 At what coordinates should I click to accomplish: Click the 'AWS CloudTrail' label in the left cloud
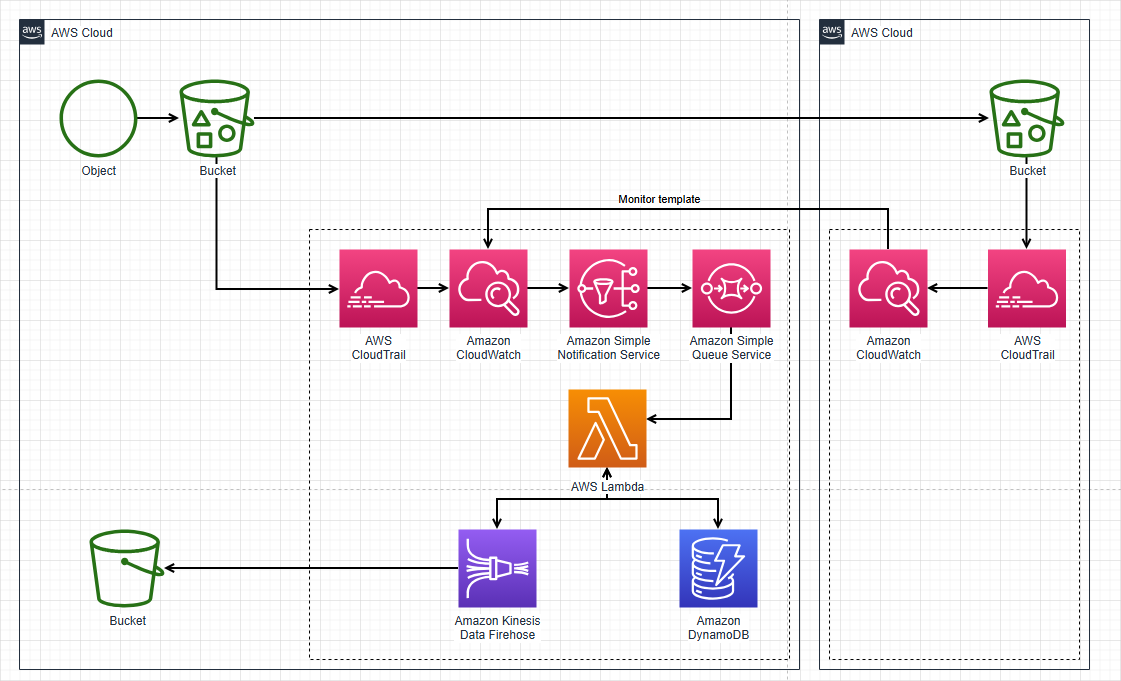point(378,347)
